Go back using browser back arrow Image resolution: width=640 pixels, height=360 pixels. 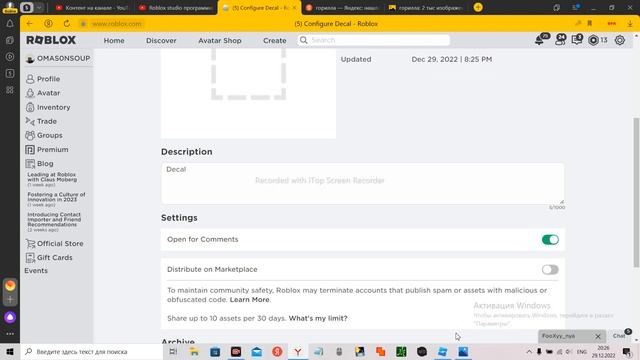(x=29, y=24)
